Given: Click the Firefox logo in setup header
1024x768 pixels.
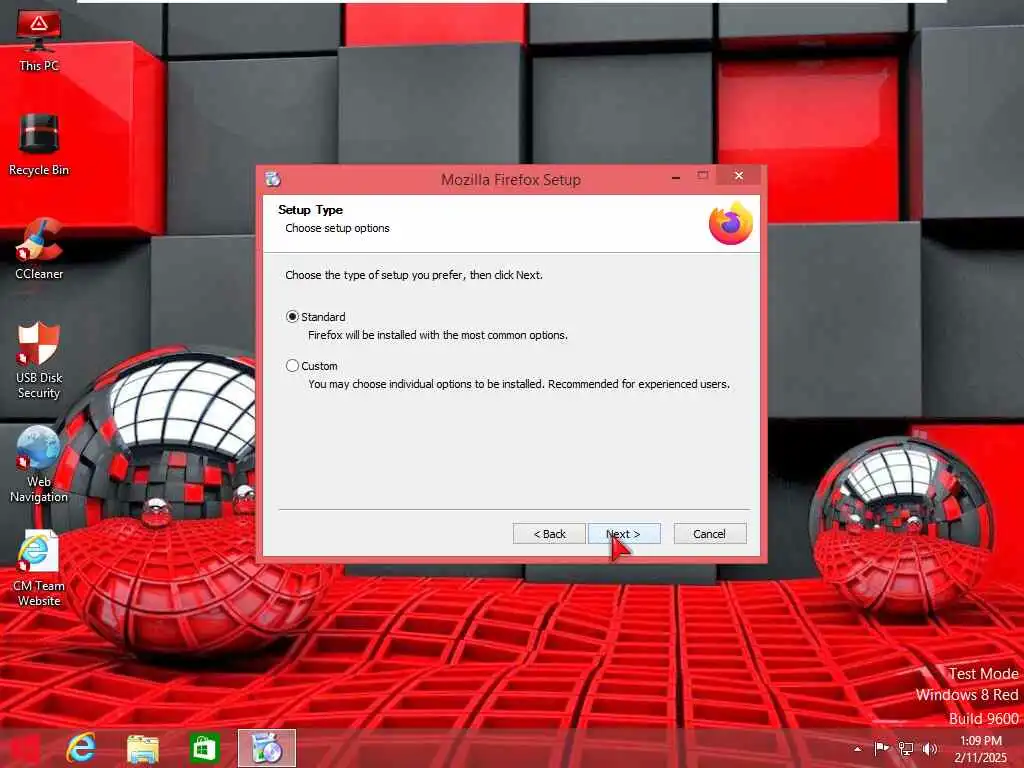Looking at the screenshot, I should [x=731, y=223].
